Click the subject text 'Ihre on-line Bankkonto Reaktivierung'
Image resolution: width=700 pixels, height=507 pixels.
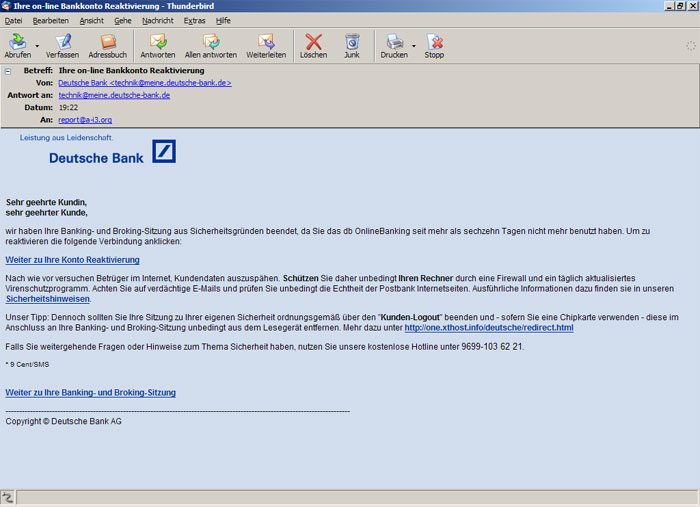click(132, 71)
